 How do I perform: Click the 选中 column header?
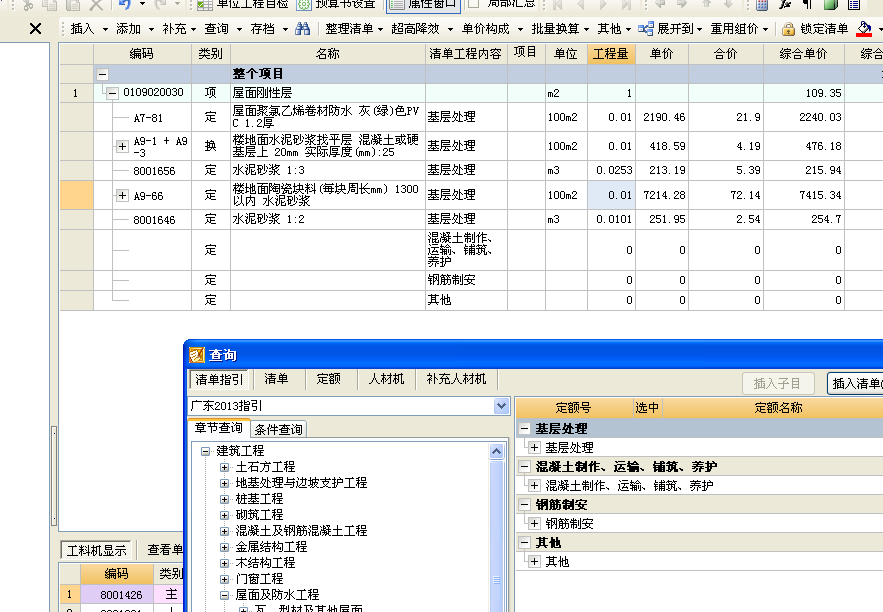[647, 408]
